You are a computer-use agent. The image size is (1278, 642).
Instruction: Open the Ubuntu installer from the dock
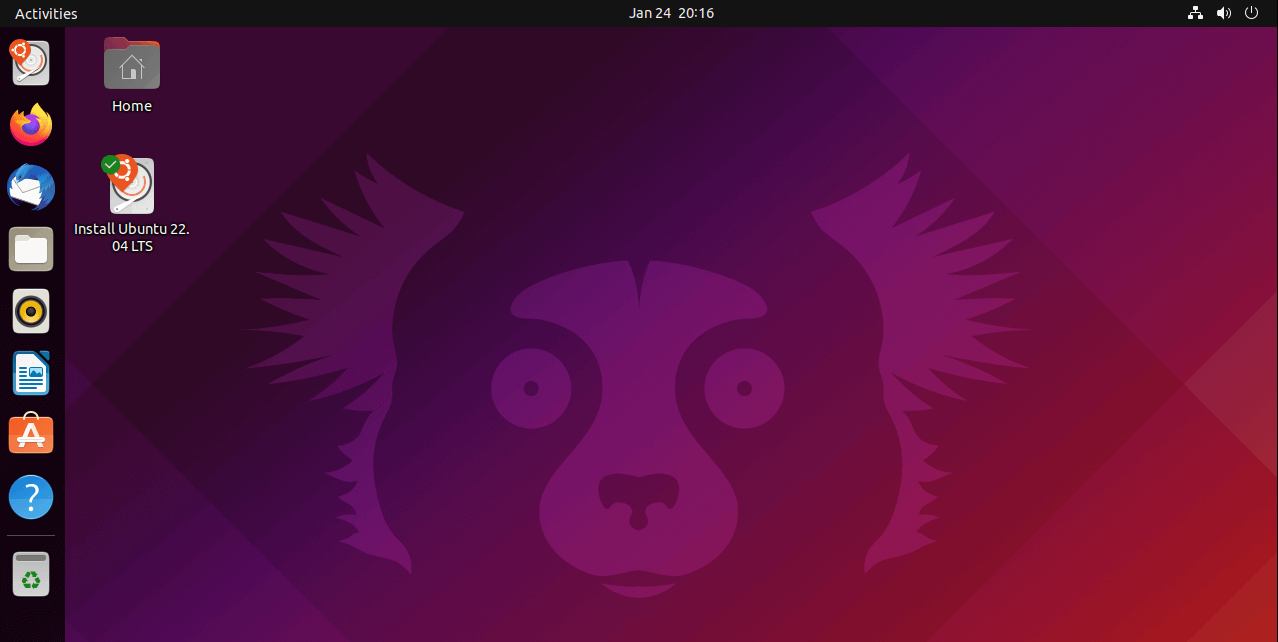click(31, 62)
